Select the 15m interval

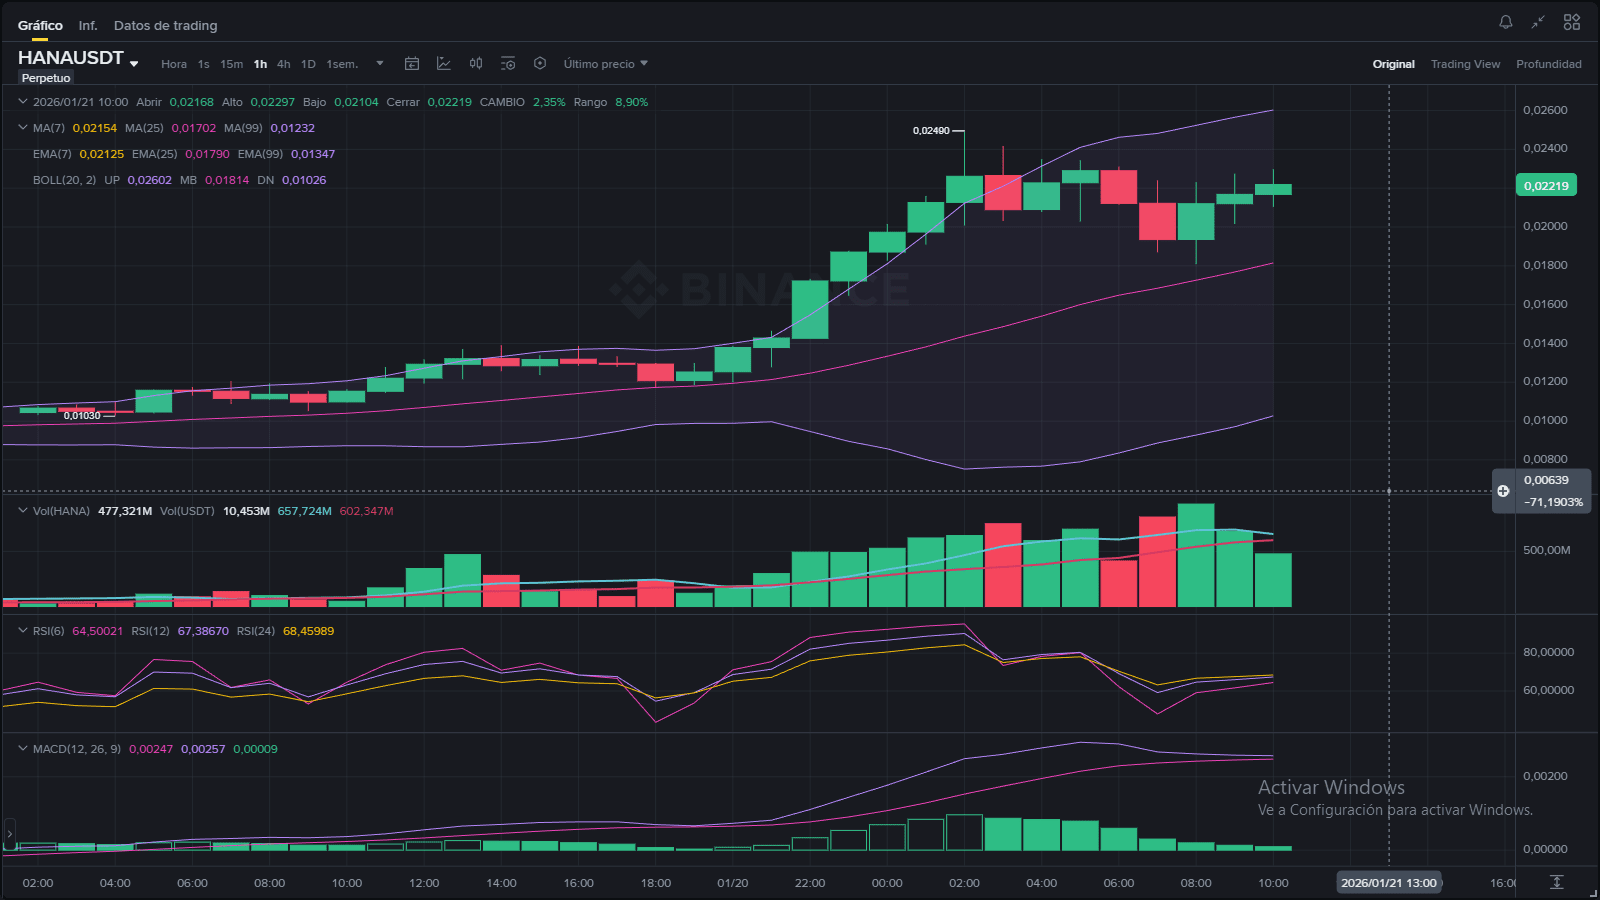pyautogui.click(x=232, y=64)
